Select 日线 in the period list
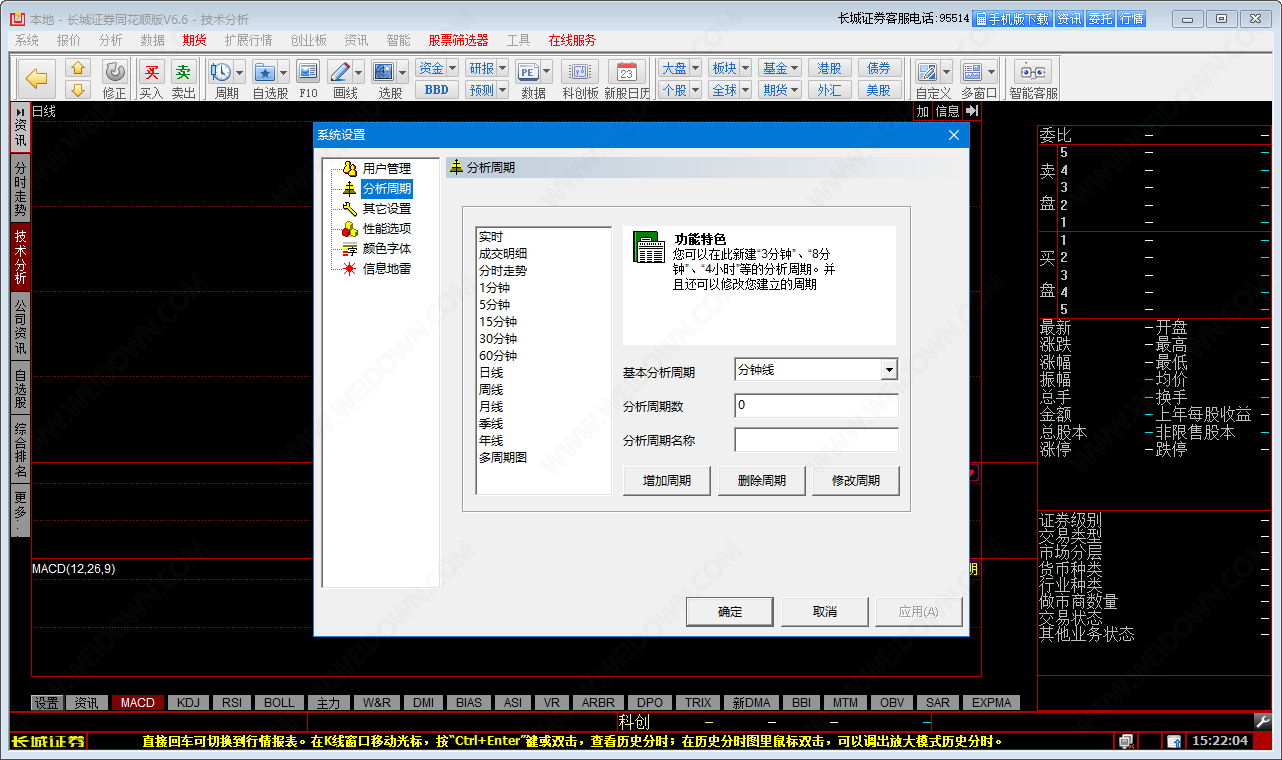The width and height of the screenshot is (1282, 760). (491, 373)
